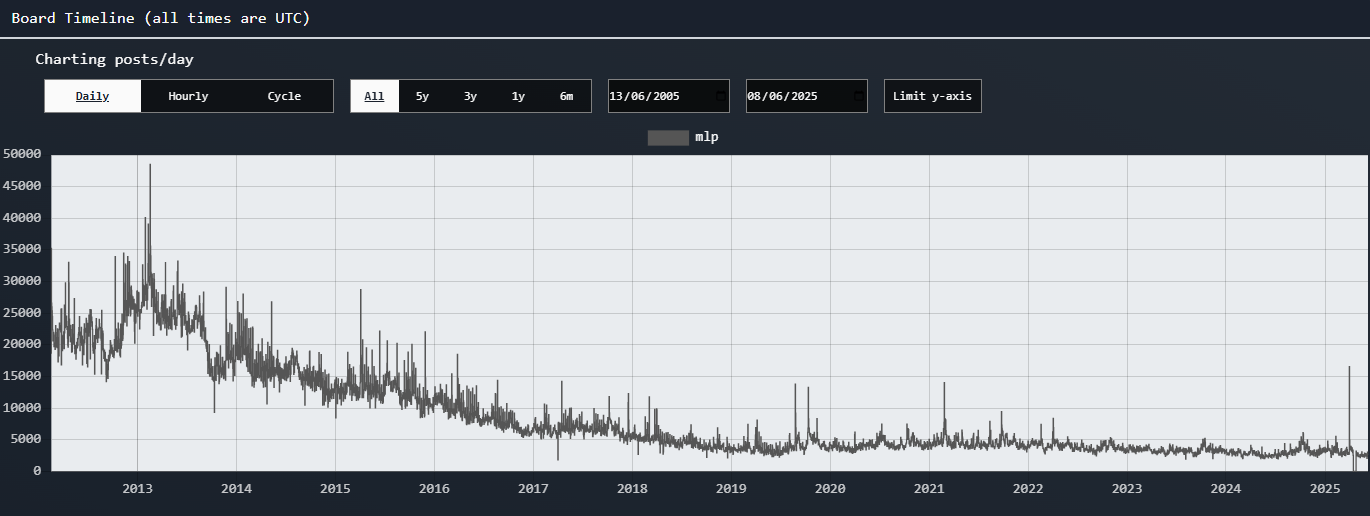Click the 2023 x-axis label
The width and height of the screenshot is (1370, 516).
point(1127,488)
